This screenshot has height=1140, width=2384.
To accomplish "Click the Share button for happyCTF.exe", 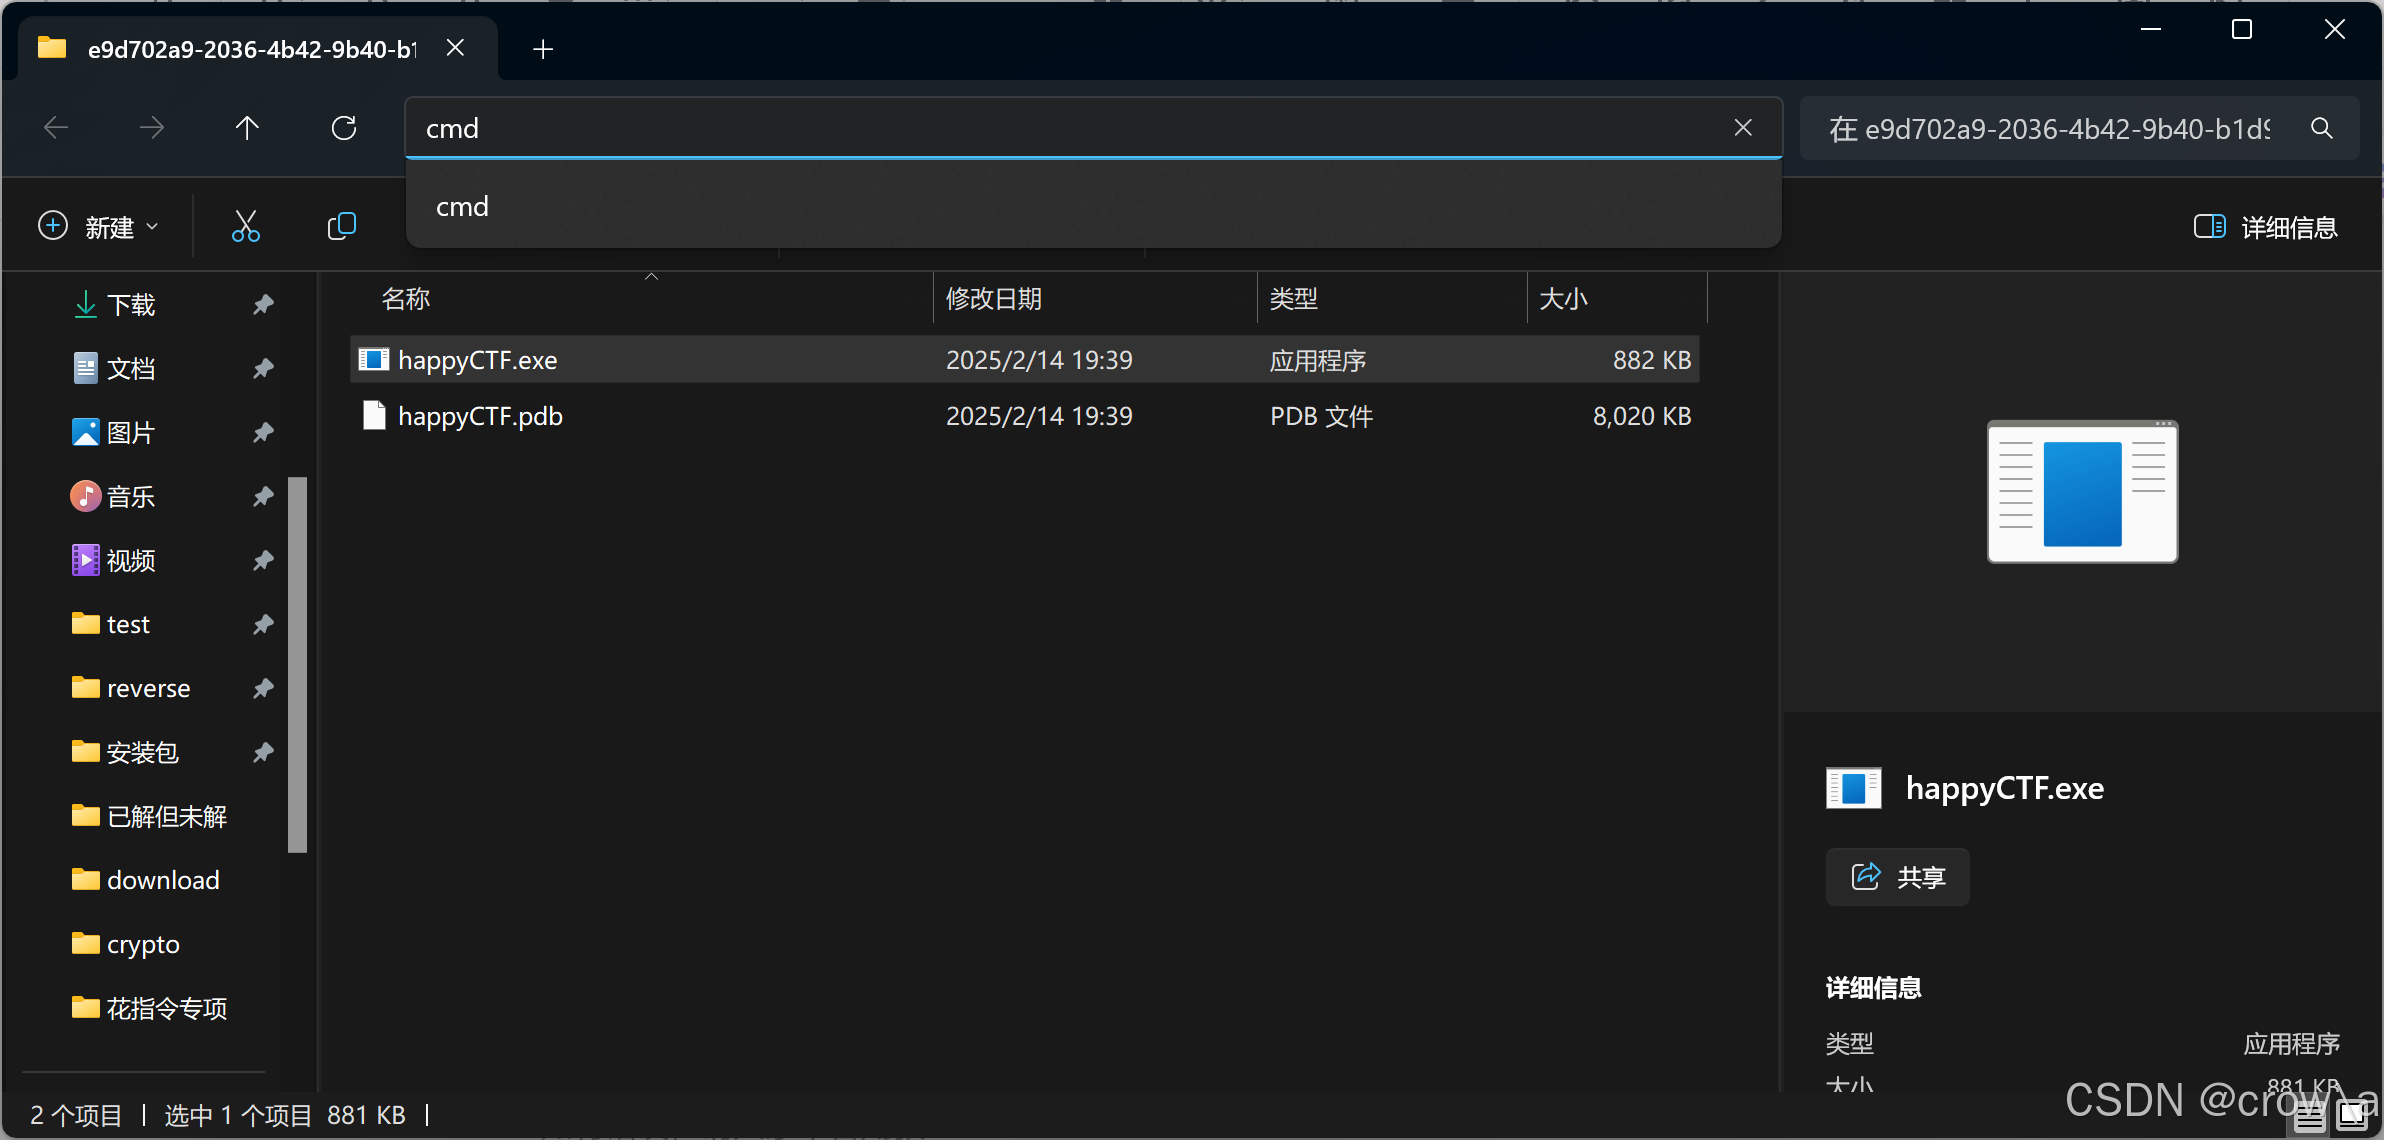I will coord(1897,877).
